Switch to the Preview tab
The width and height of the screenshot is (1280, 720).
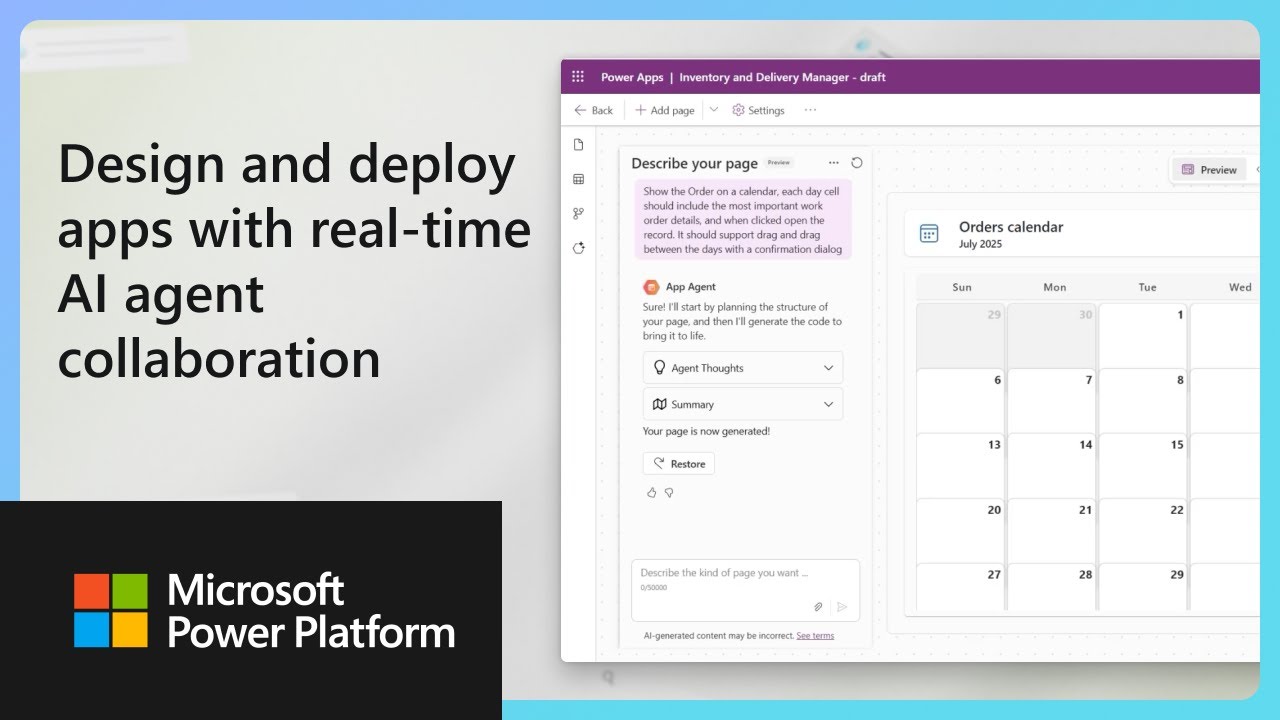pos(1210,170)
